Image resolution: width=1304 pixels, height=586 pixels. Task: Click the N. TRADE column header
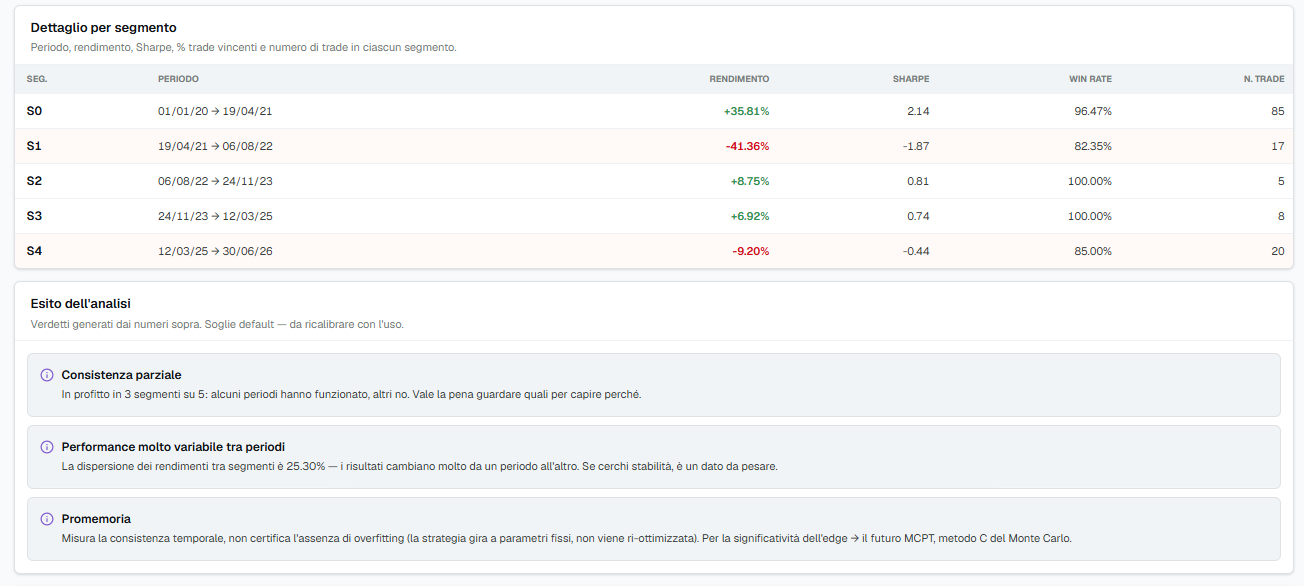click(x=1264, y=79)
